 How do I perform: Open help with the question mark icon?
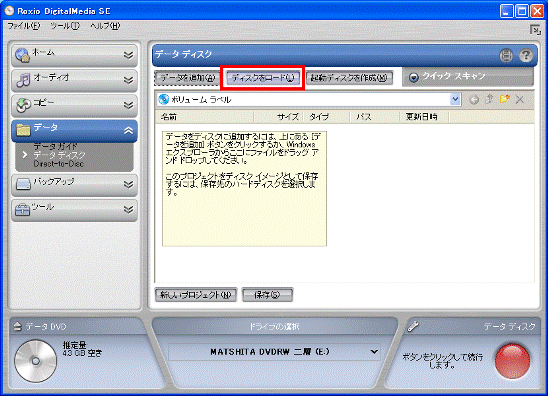(x=525, y=55)
